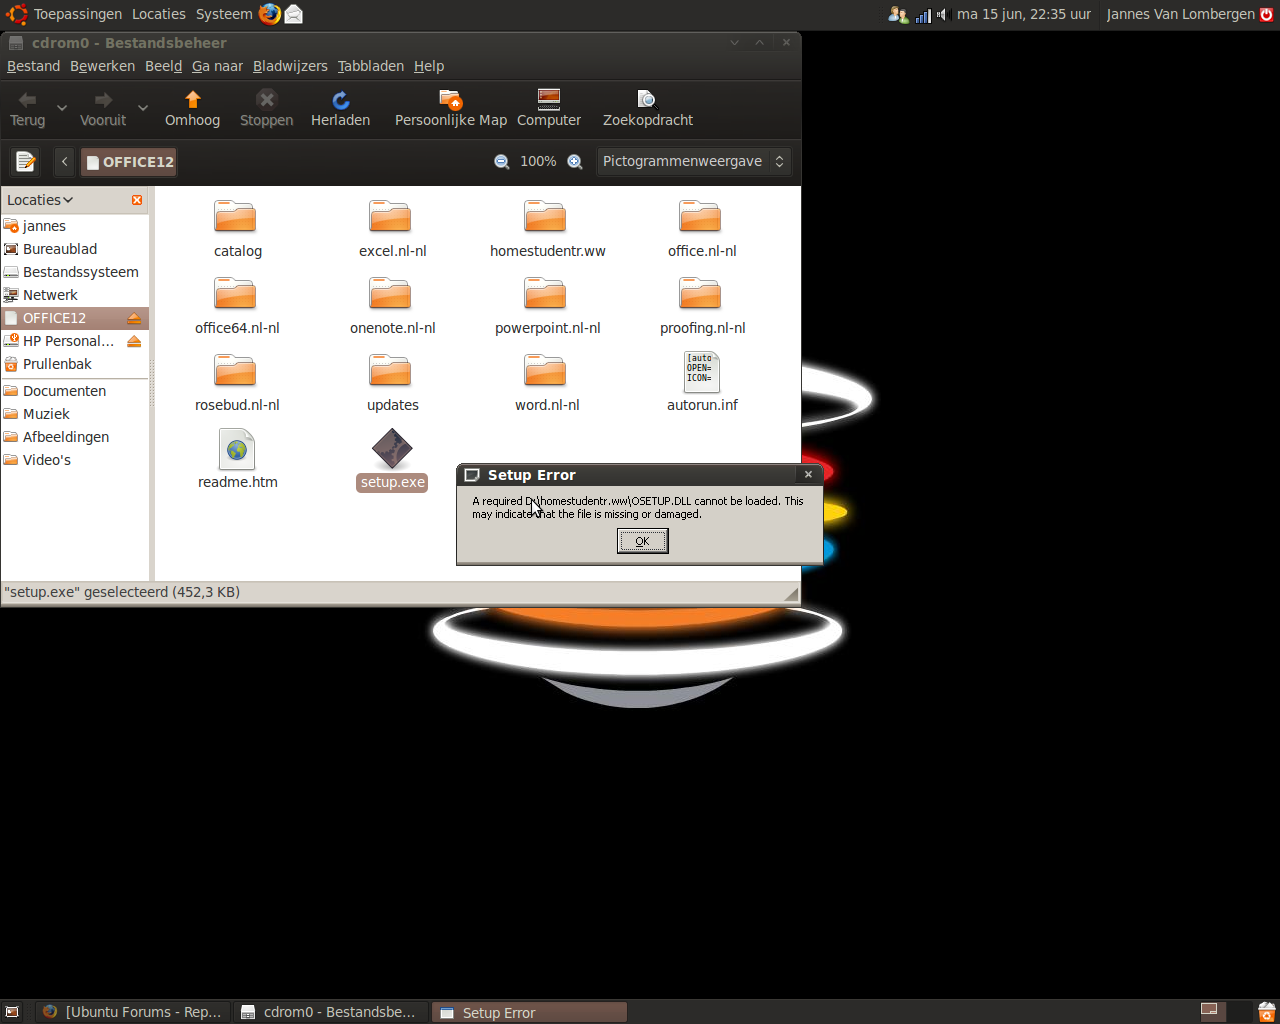Open the Toepassingen panel menu
The height and width of the screenshot is (1024, 1280).
click(x=77, y=14)
